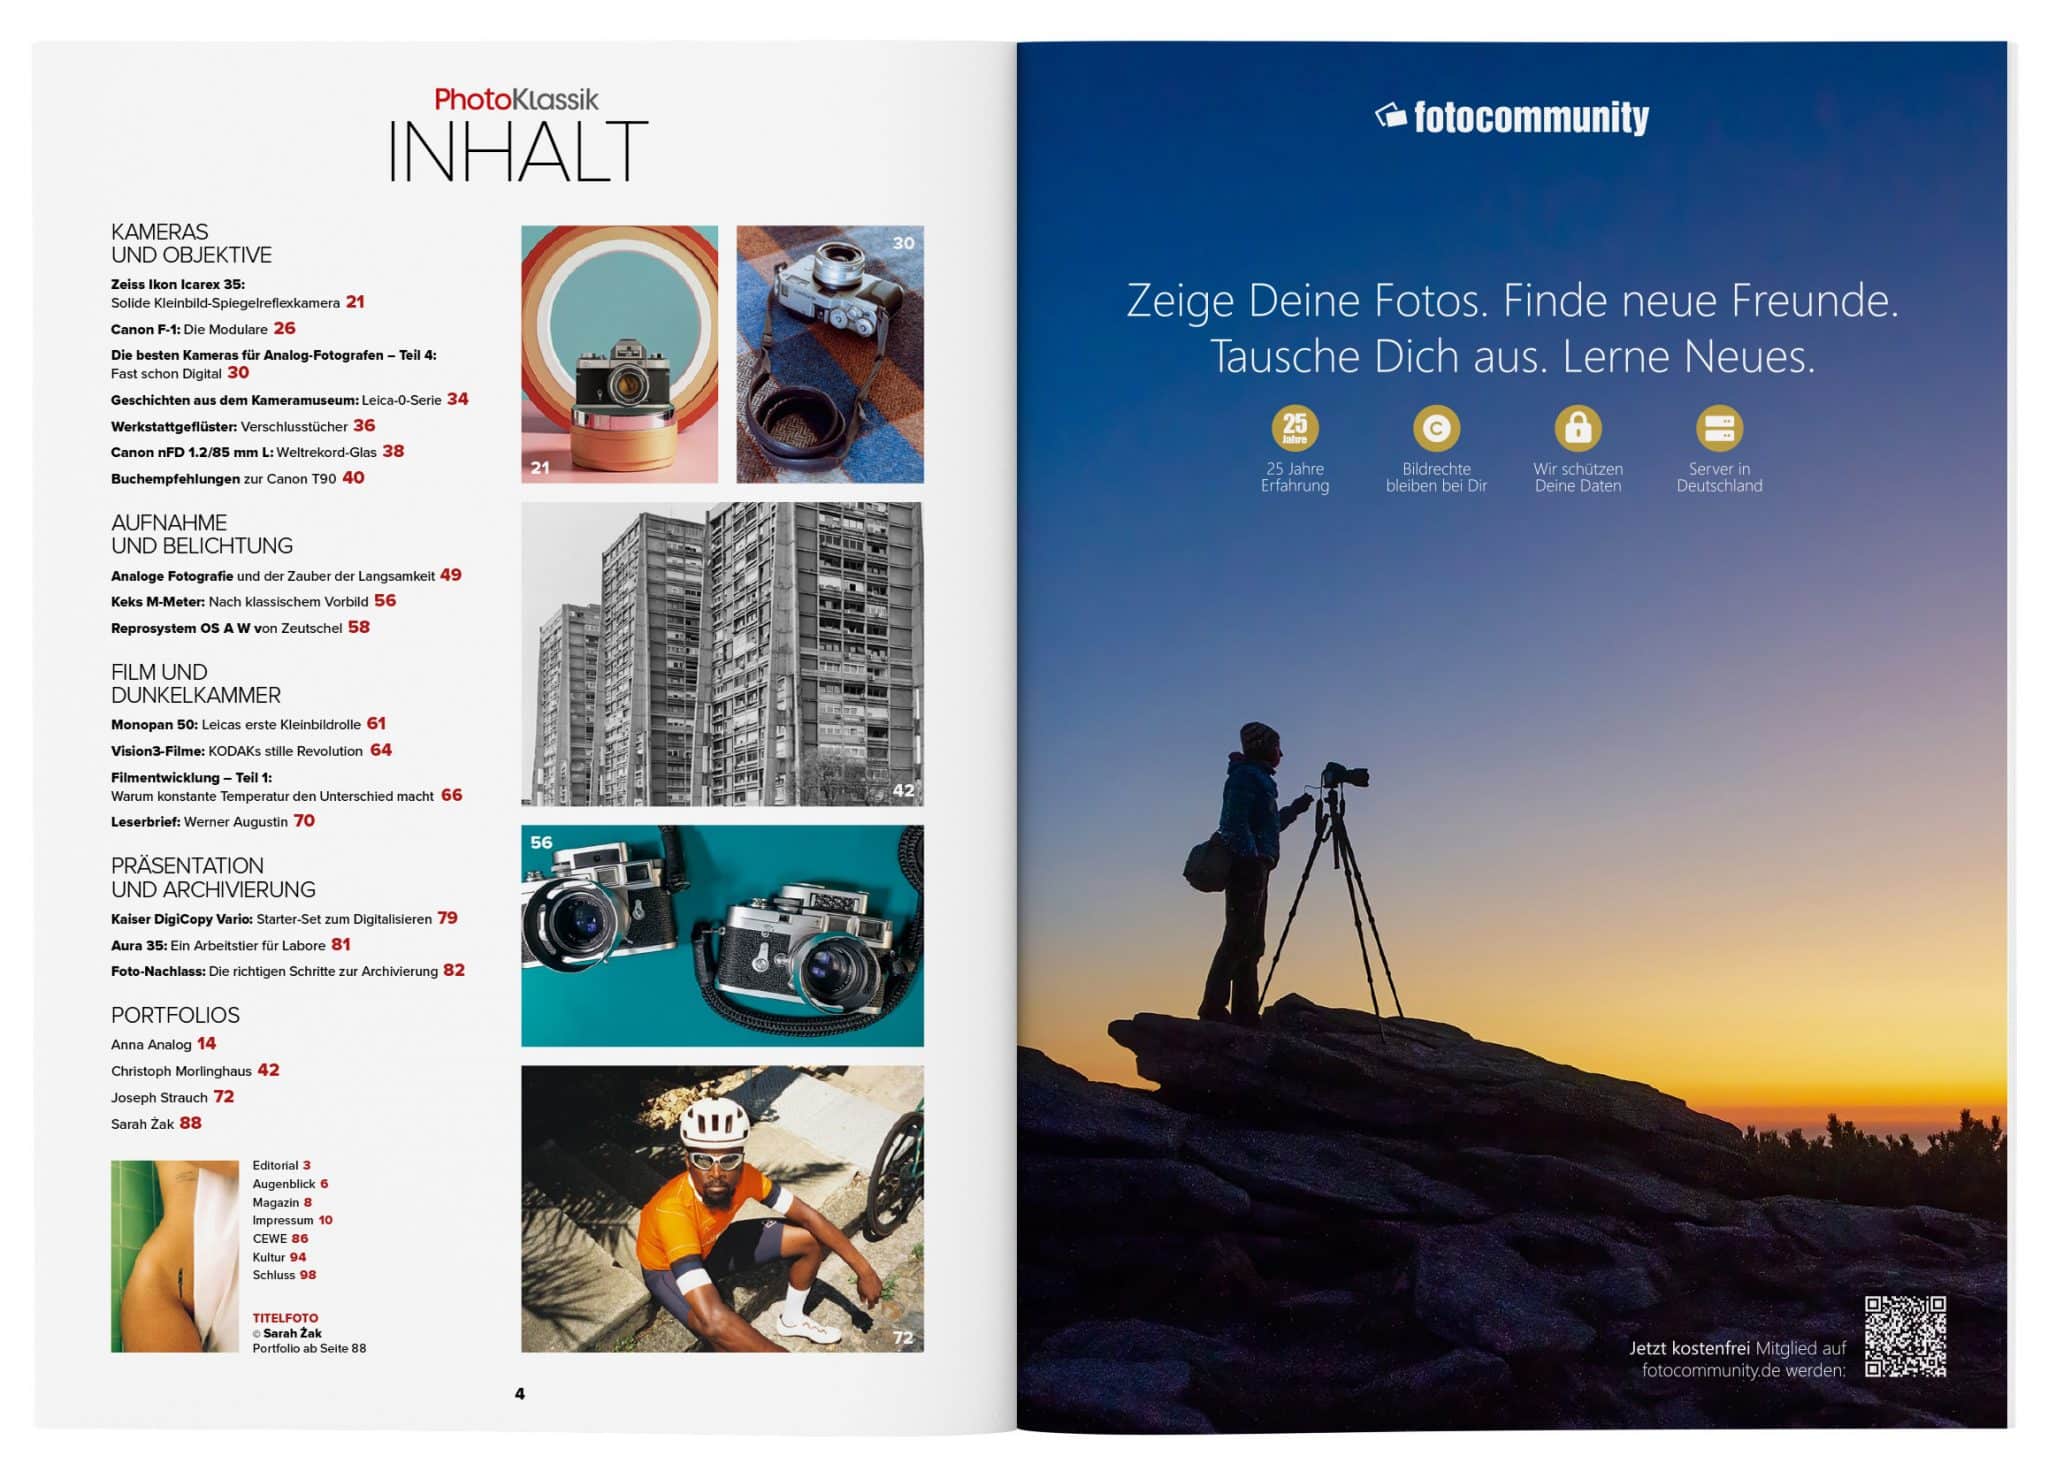The width and height of the screenshot is (2048, 1471).
Task: Click the QR code for fotocommunity
Action: pos(1905,1336)
